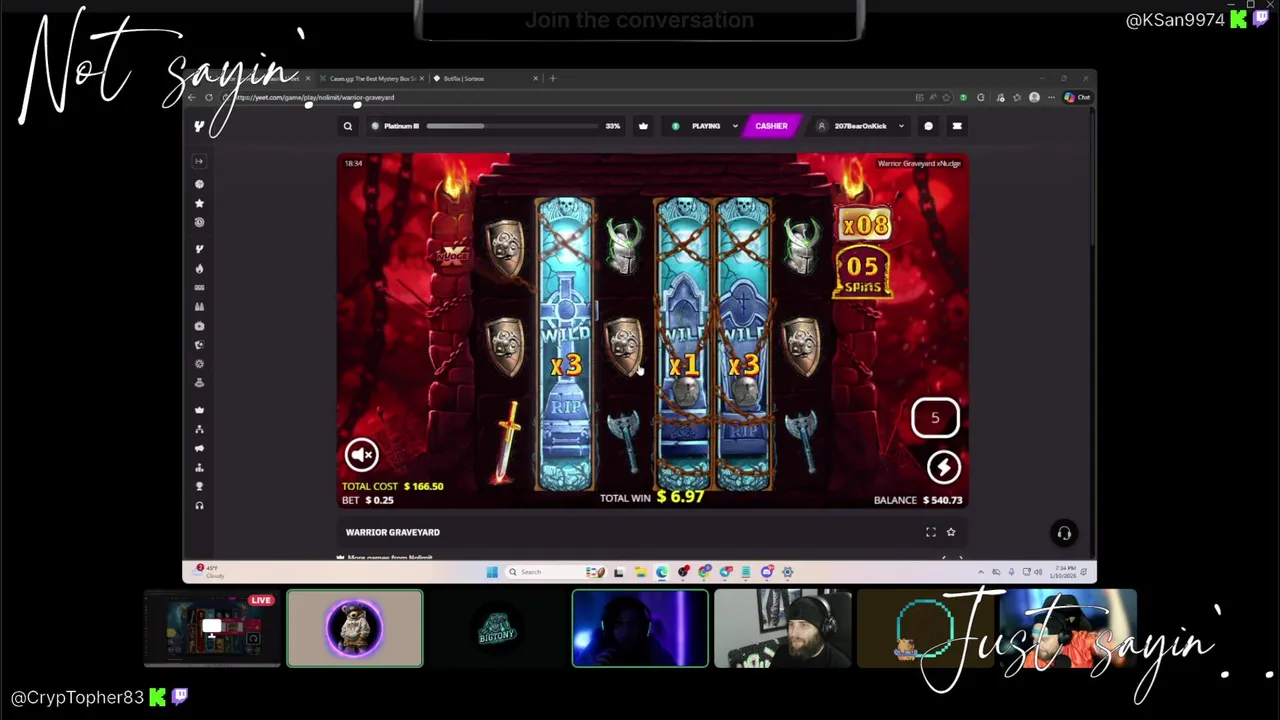Click the @CrypTopher83 handle text

(x=78, y=697)
